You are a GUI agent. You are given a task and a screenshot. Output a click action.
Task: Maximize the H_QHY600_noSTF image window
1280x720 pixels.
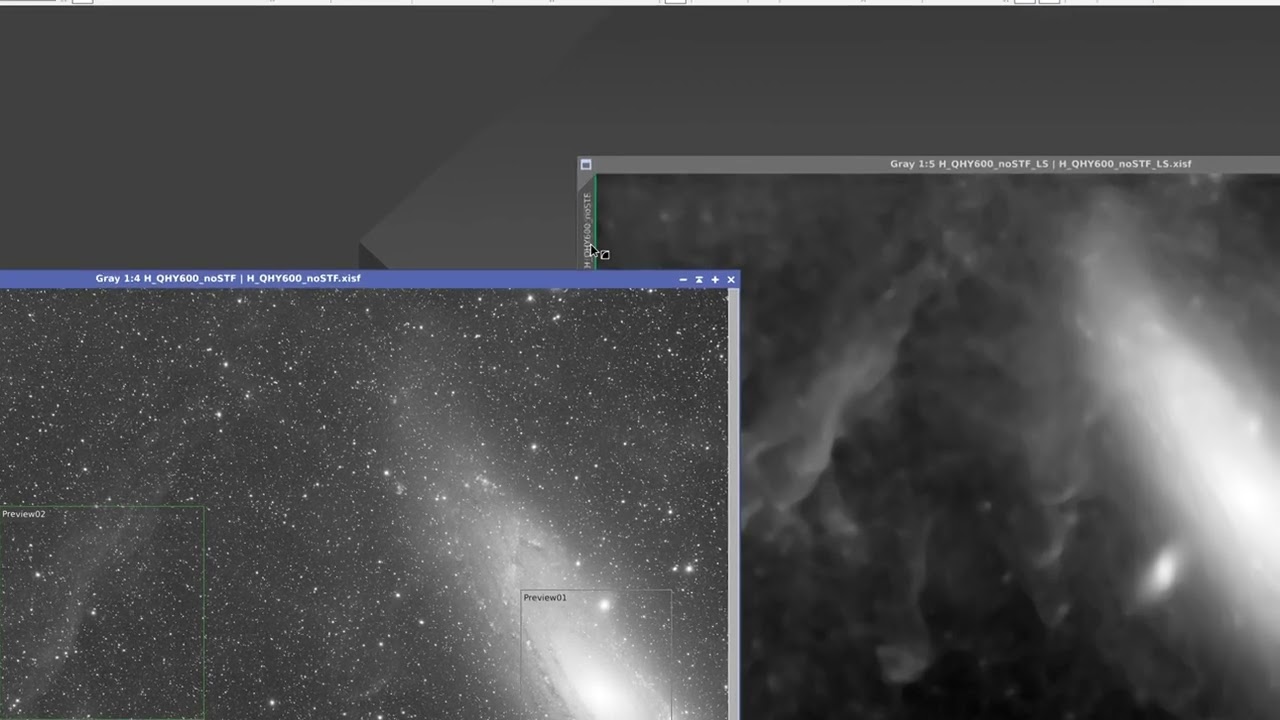715,280
